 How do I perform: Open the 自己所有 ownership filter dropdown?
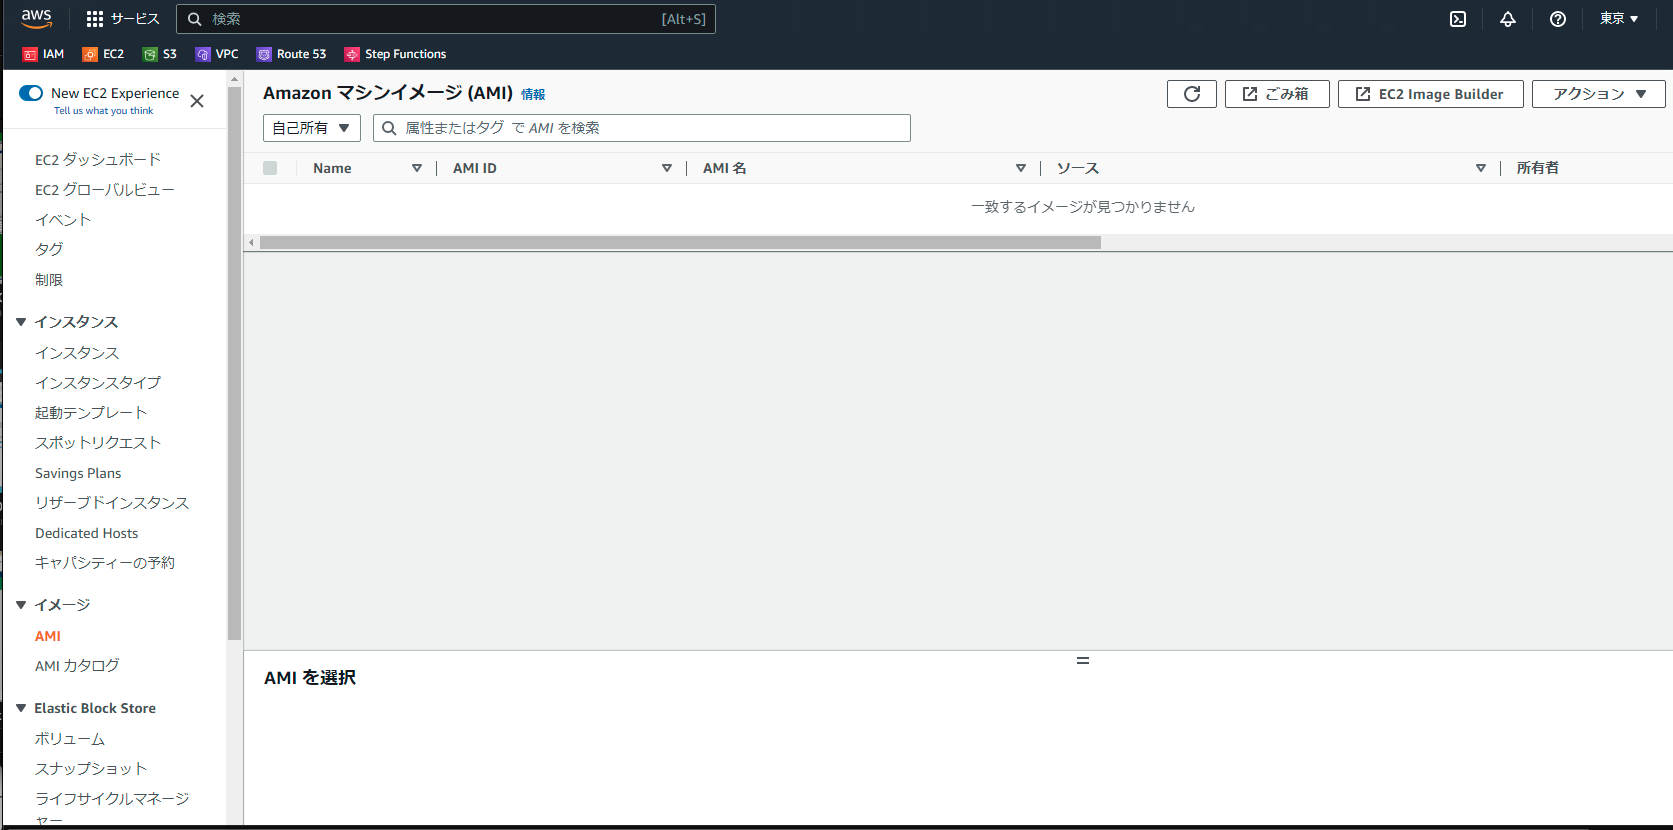(312, 128)
